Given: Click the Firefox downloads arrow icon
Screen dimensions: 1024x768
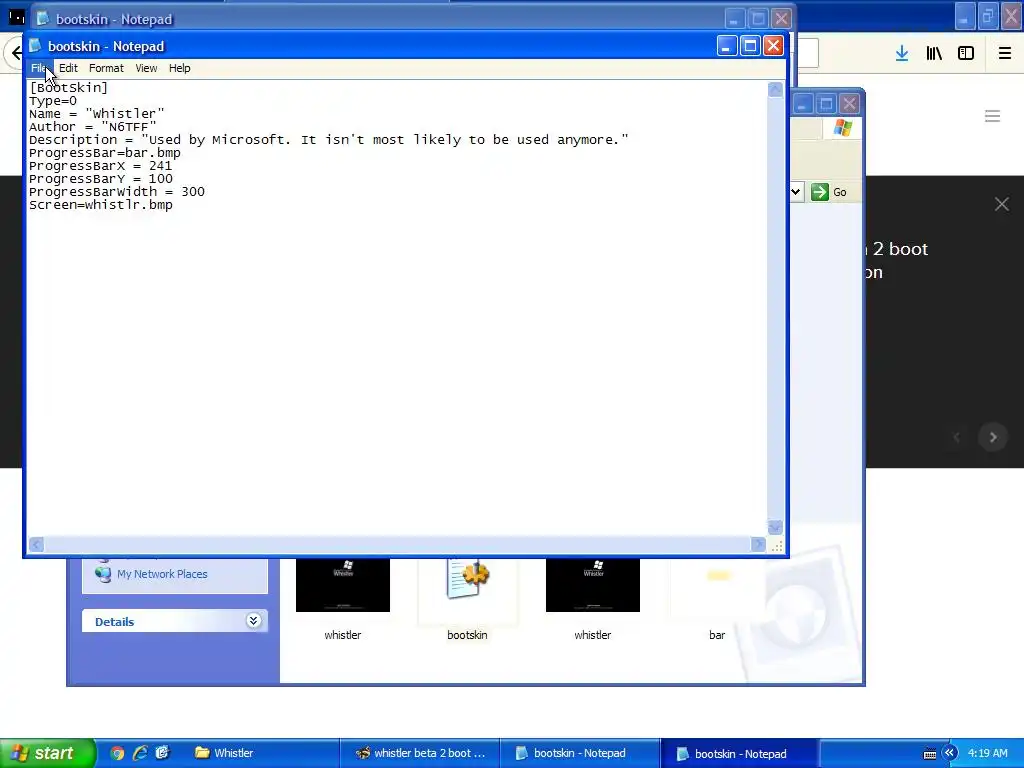Looking at the screenshot, I should [x=902, y=54].
